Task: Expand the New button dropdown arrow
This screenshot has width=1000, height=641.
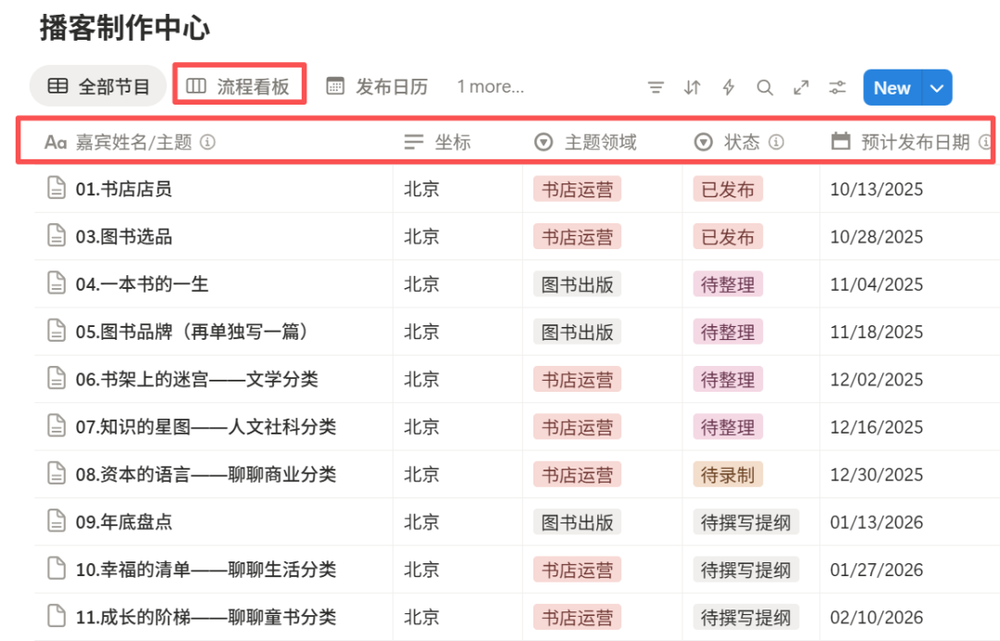Action: coord(937,88)
